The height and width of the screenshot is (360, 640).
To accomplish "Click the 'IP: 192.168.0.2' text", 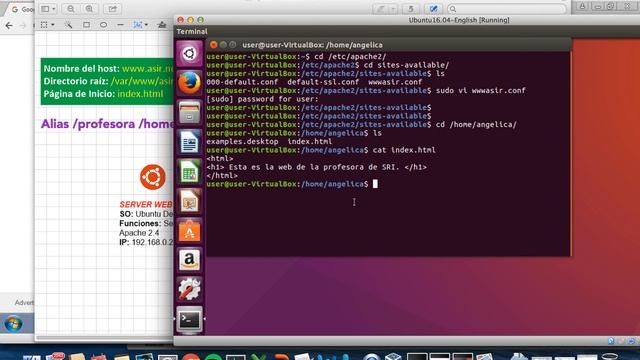I will [146, 242].
